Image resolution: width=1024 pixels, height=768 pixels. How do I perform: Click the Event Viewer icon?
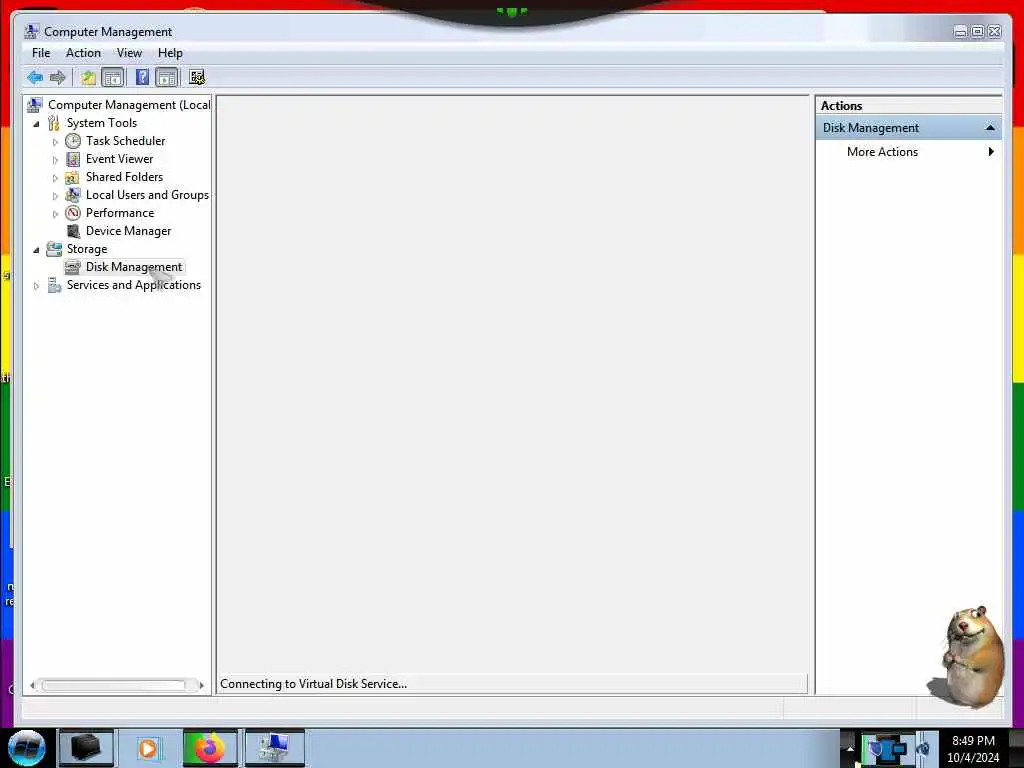tap(73, 159)
